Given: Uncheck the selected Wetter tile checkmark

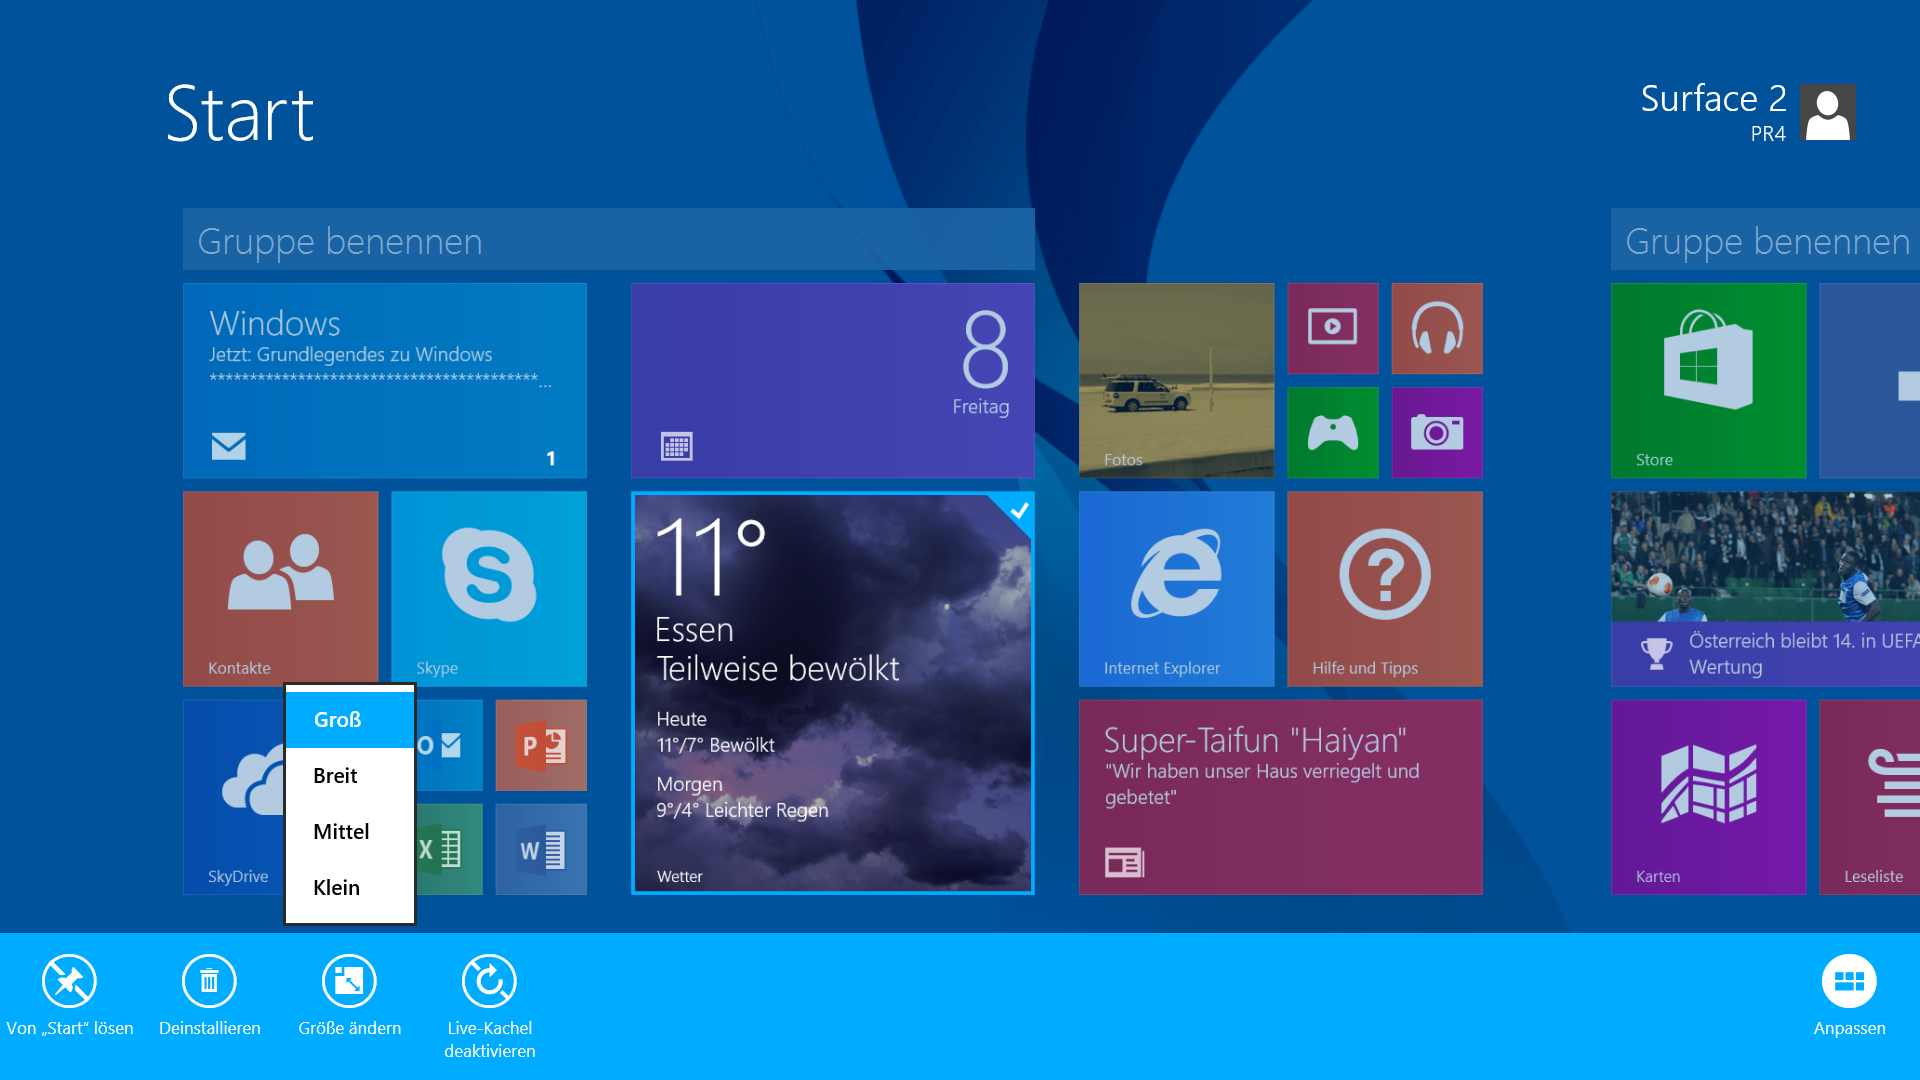Looking at the screenshot, I should tap(1018, 511).
